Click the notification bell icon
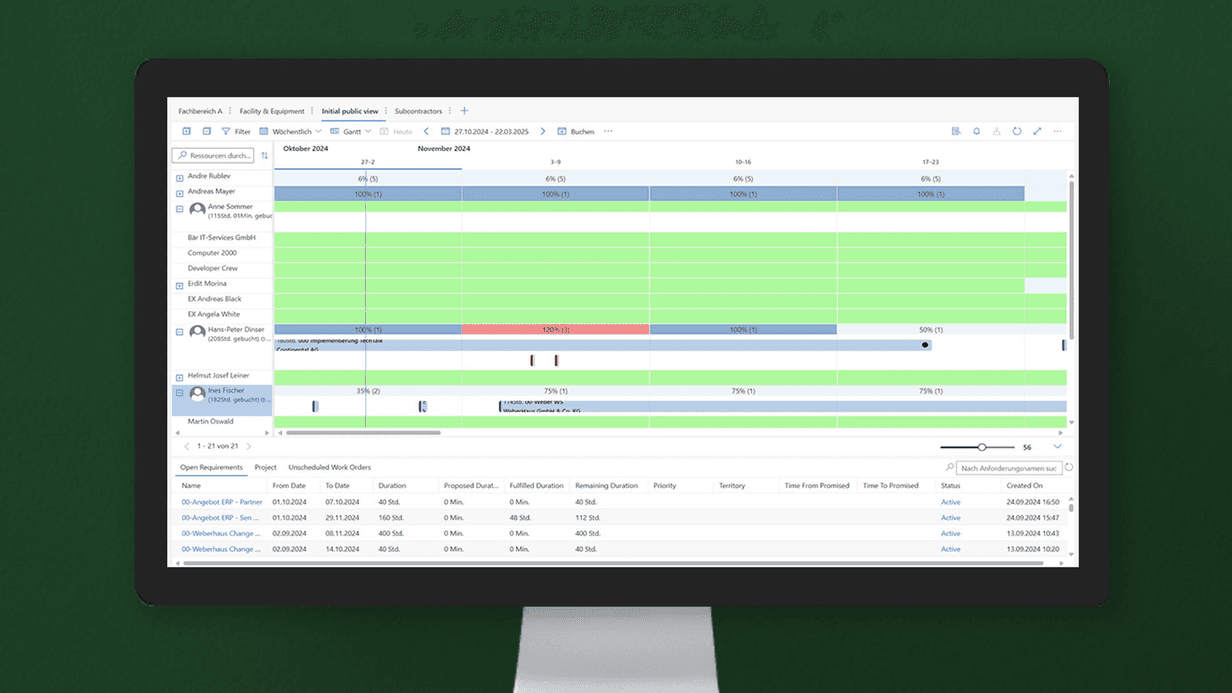The width and height of the screenshot is (1232, 693). 977,131
